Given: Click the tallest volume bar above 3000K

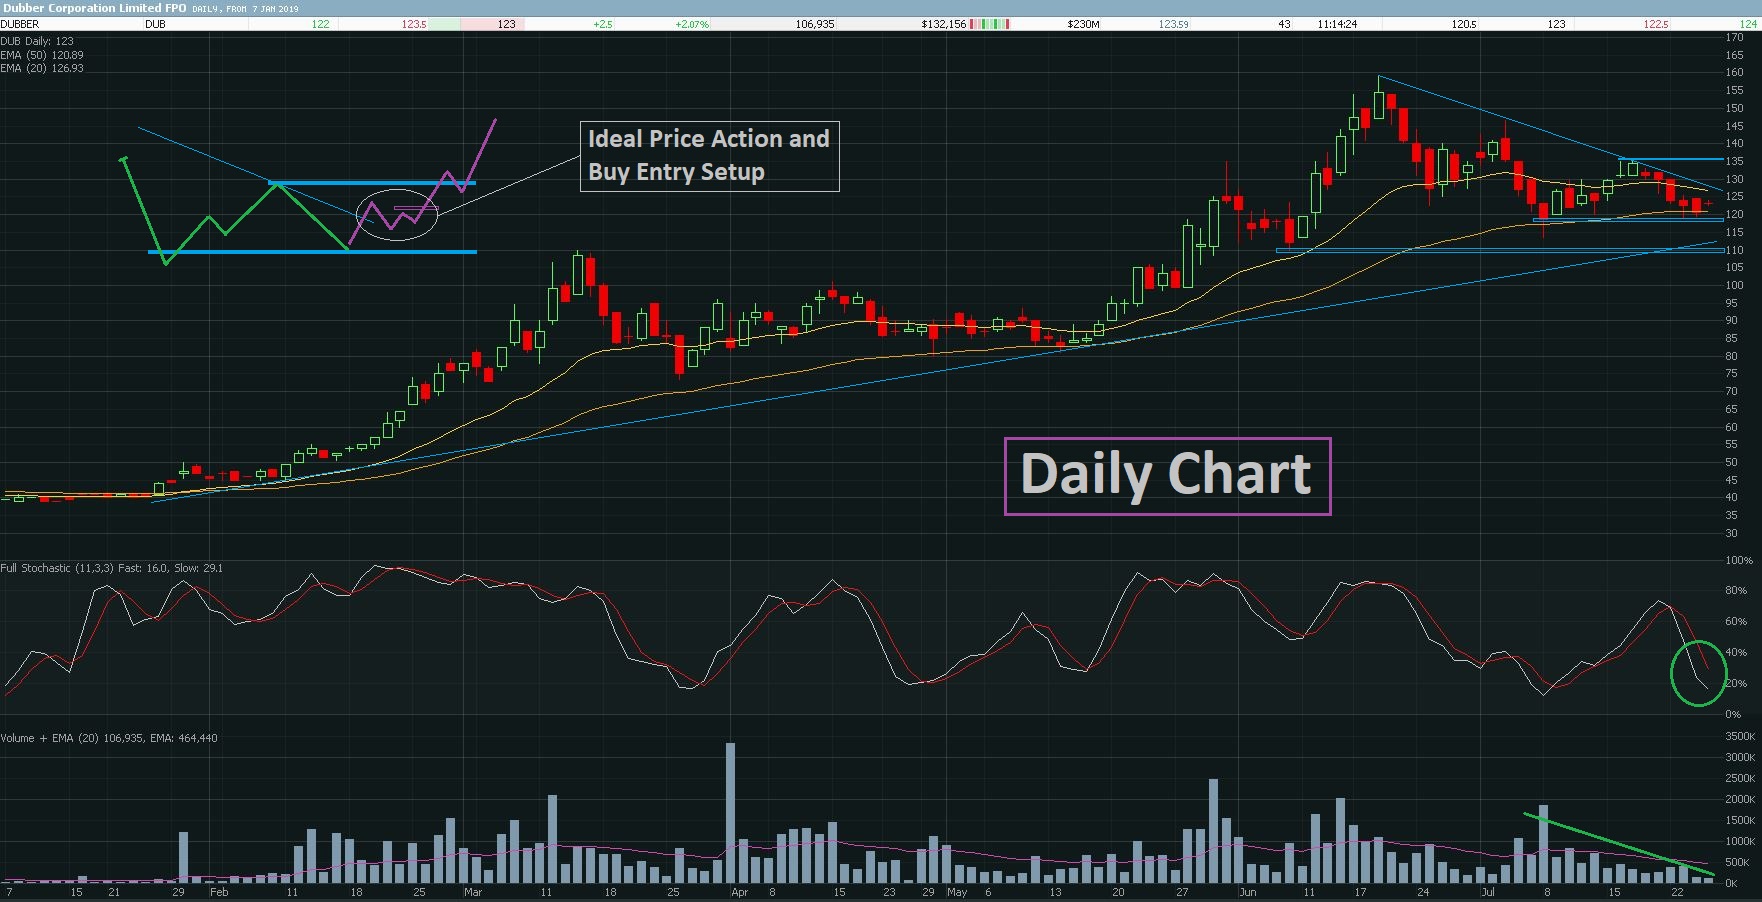Looking at the screenshot, I should pyautogui.click(x=730, y=813).
